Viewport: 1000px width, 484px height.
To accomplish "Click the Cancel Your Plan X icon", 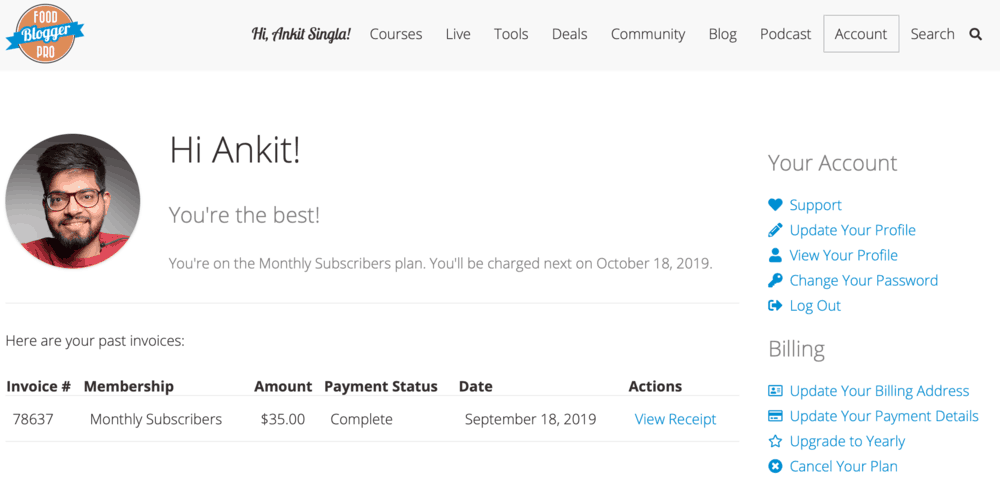I will point(775,466).
